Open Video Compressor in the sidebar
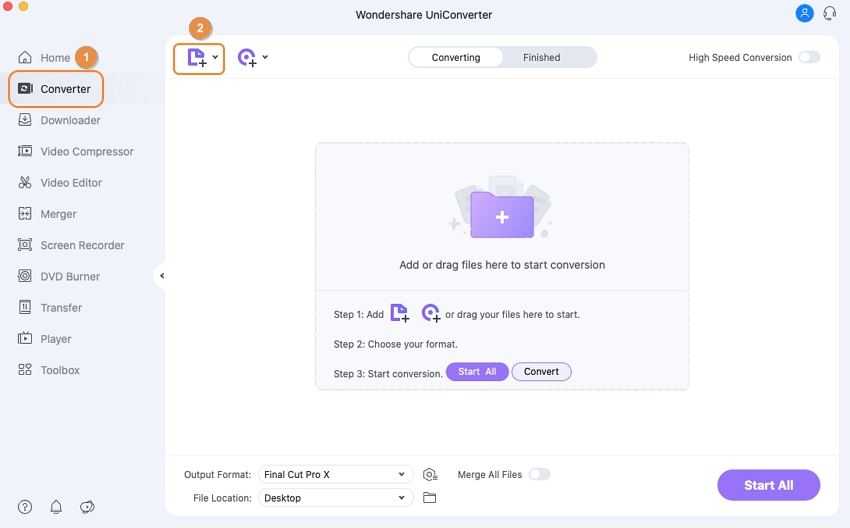This screenshot has width=850, height=528. click(x=86, y=152)
